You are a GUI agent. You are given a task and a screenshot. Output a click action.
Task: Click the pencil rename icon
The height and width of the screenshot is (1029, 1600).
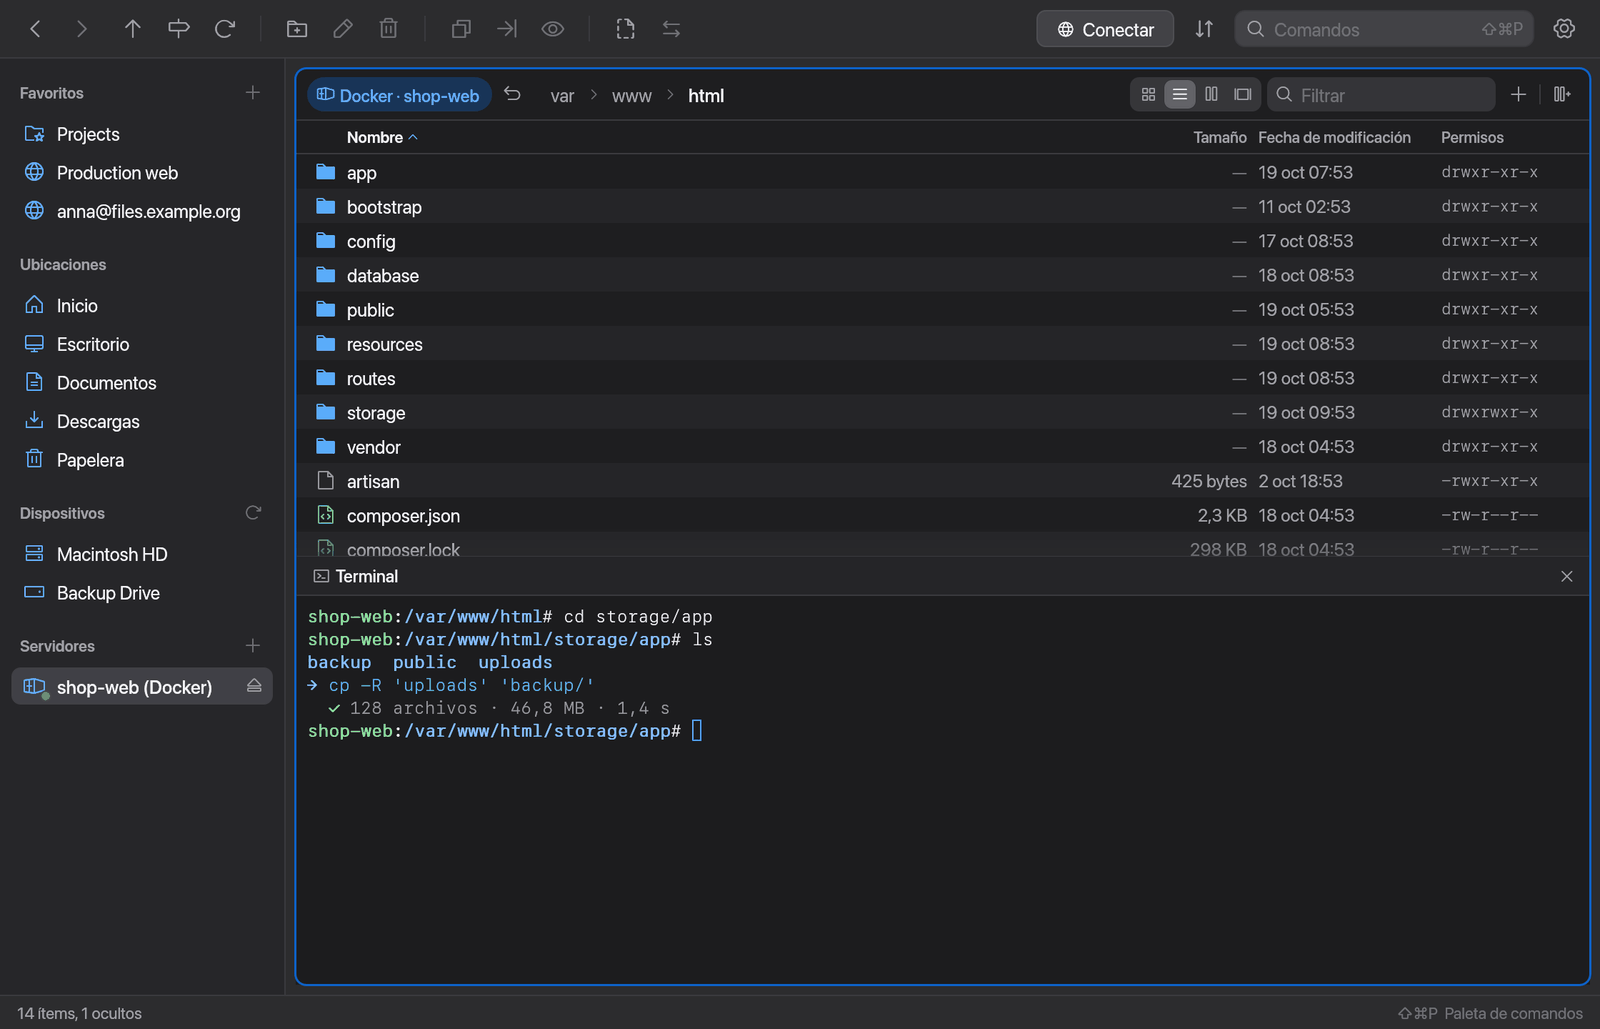tap(343, 29)
